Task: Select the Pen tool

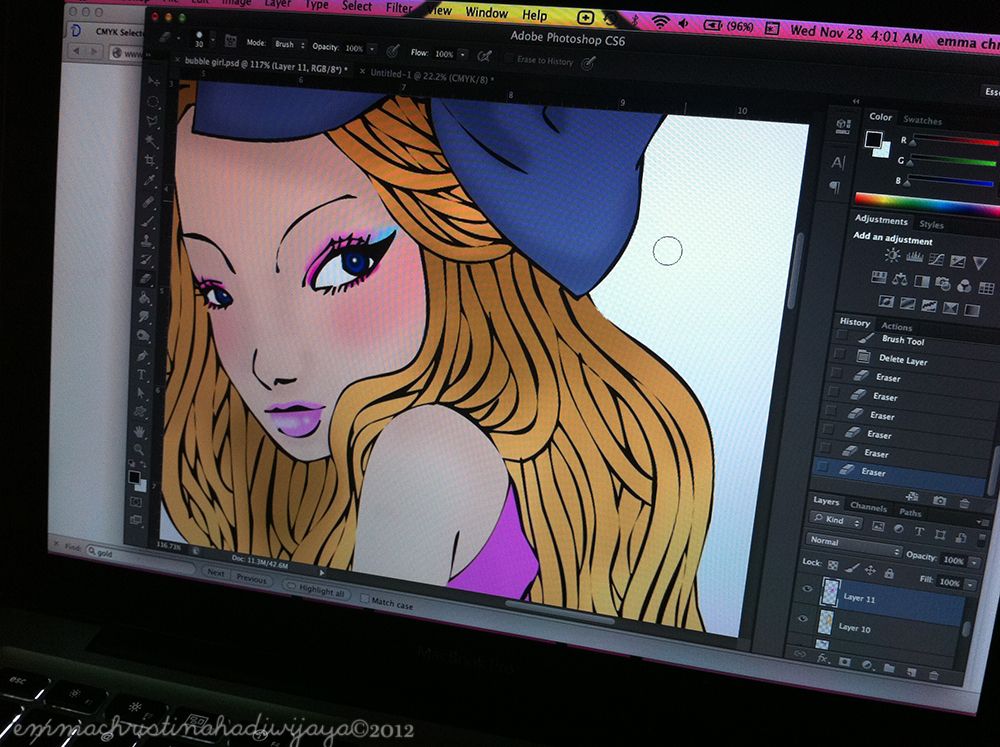Action: pos(143,355)
